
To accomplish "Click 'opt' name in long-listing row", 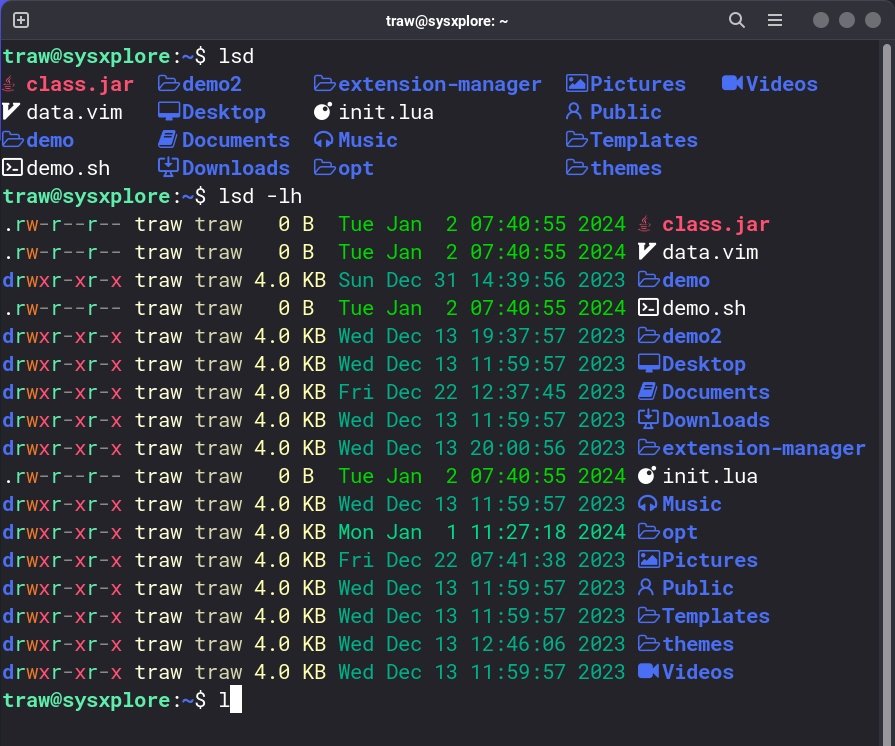I will coord(680,531).
